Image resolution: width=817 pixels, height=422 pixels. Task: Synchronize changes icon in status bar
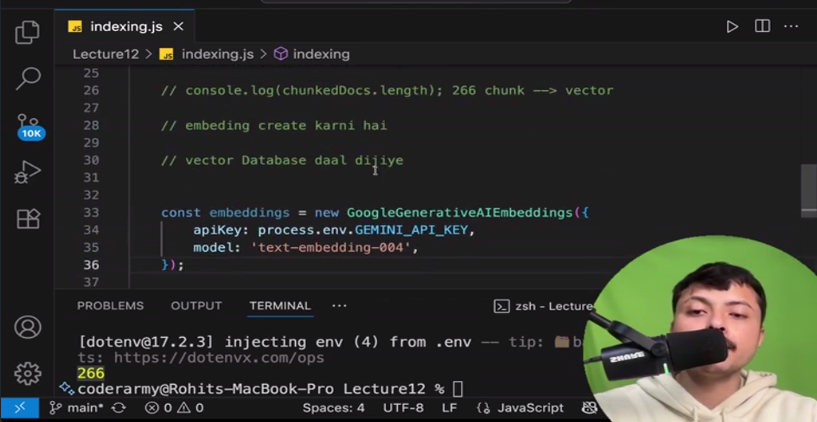119,408
